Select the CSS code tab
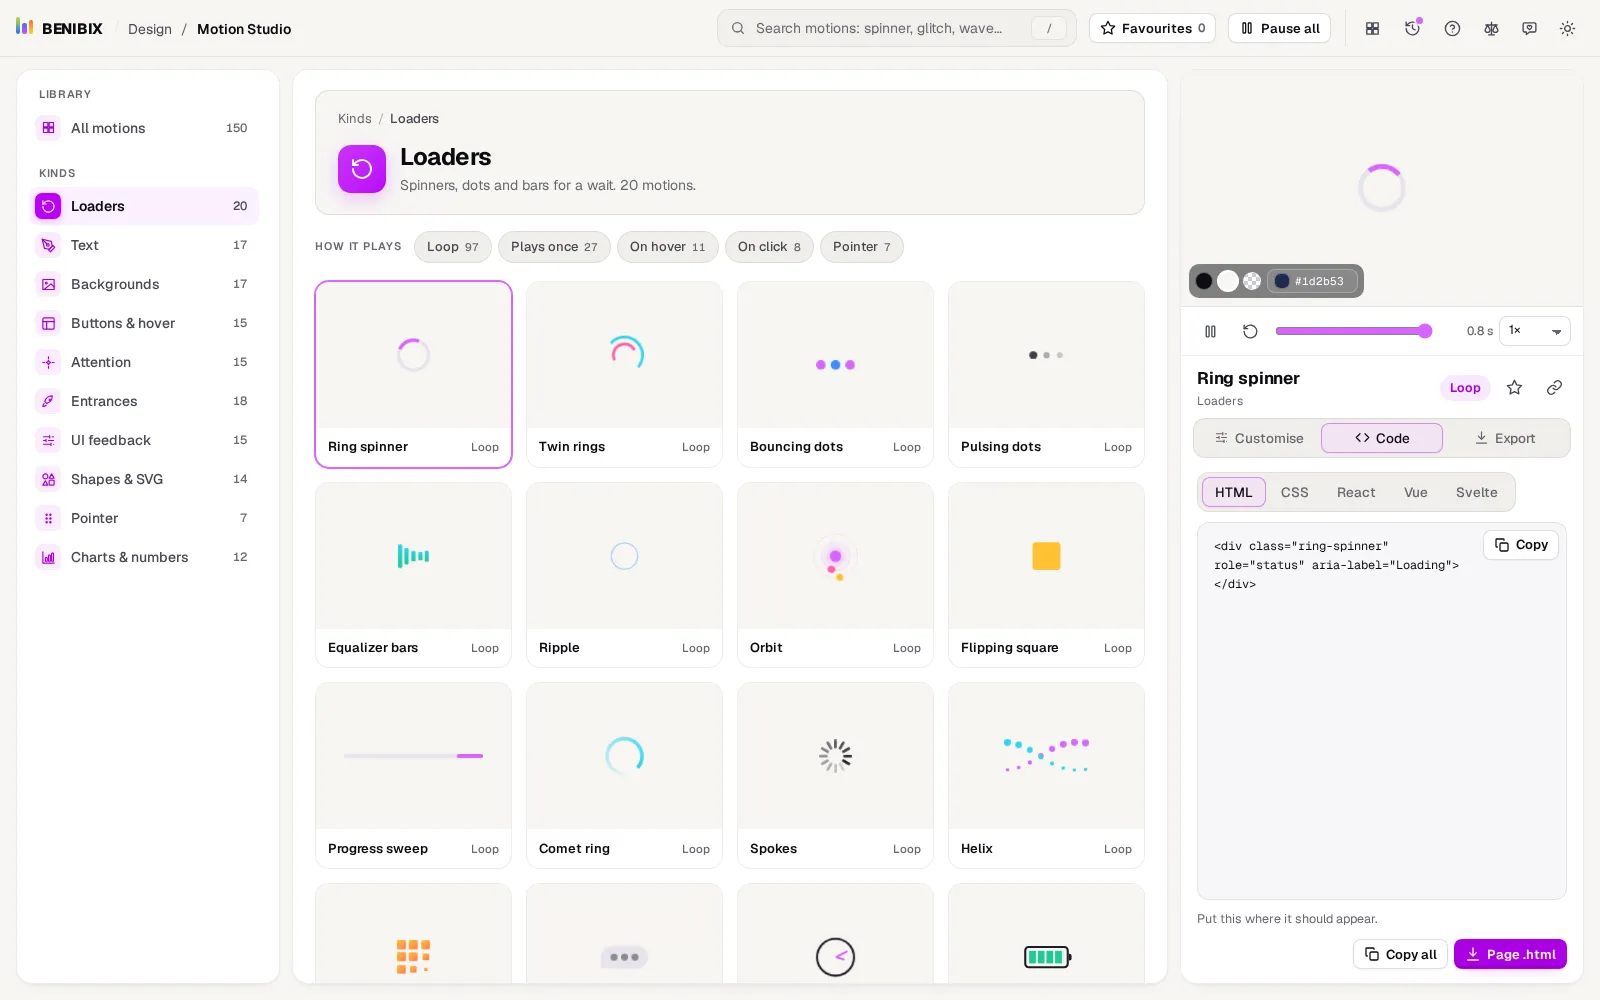 tap(1294, 492)
